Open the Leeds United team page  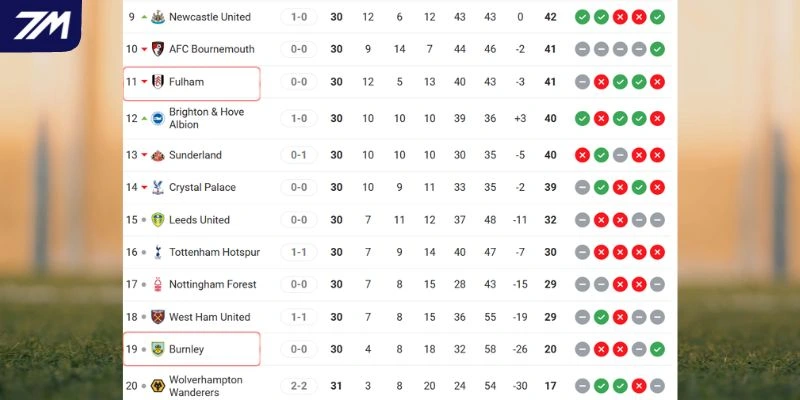pos(199,220)
